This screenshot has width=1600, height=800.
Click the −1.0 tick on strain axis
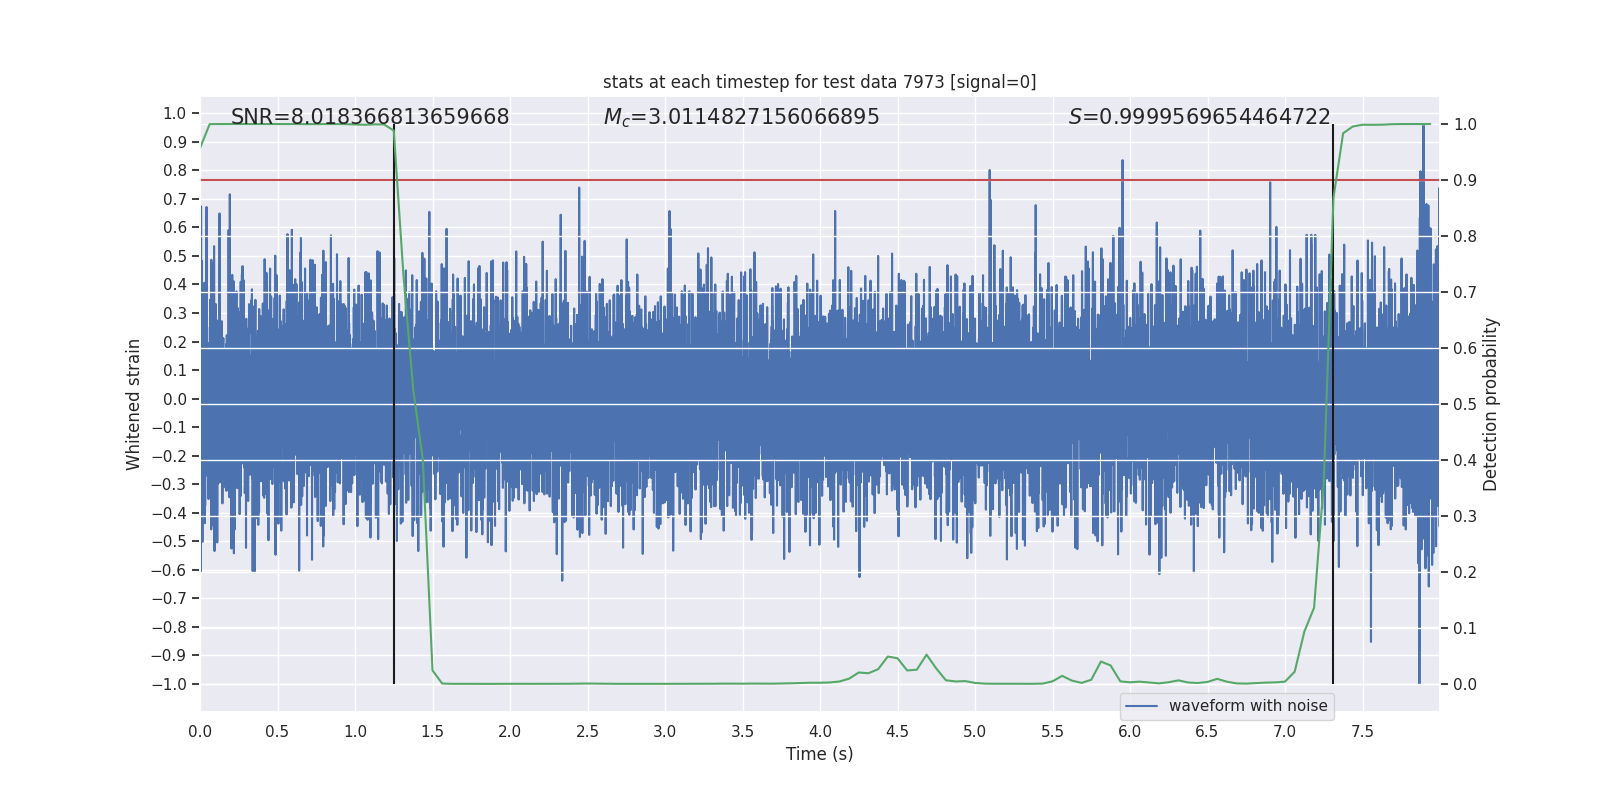[169, 684]
